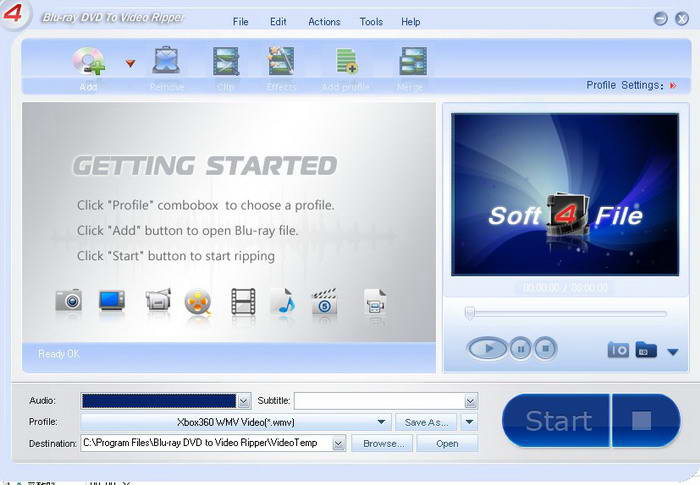Open the Actions menu

(324, 21)
